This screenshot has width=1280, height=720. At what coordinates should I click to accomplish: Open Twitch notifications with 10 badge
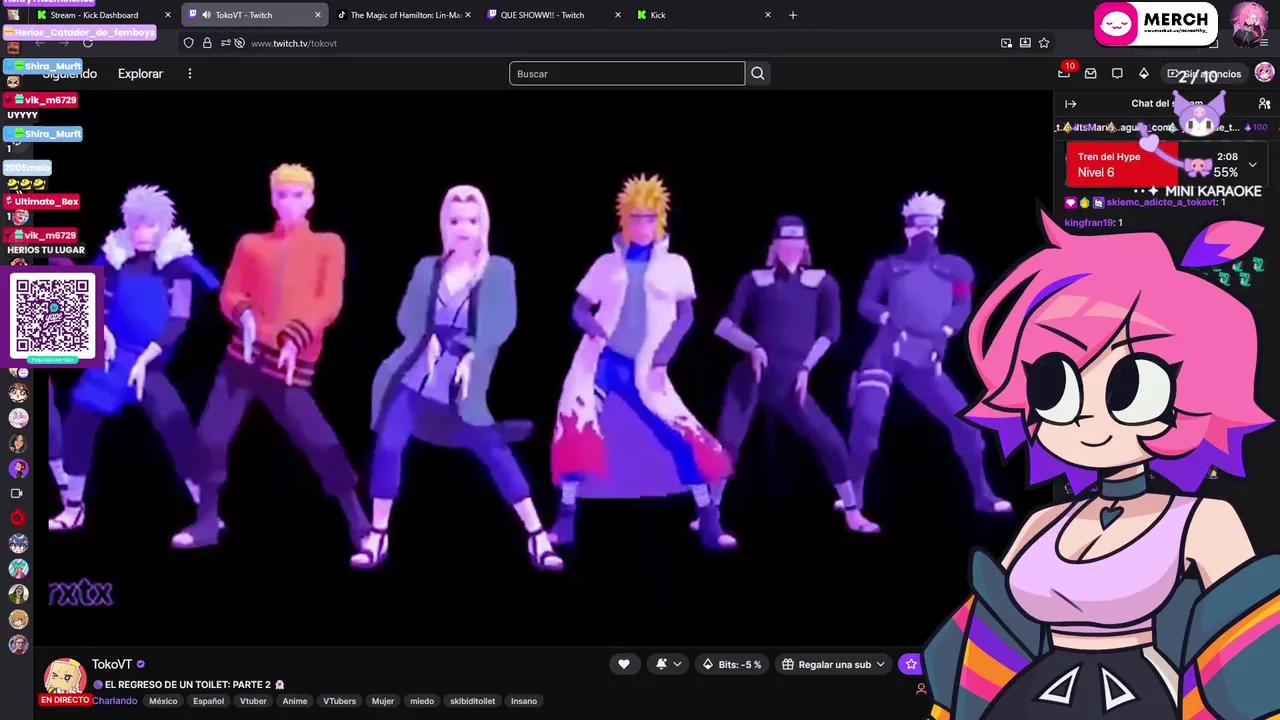[x=1065, y=73]
